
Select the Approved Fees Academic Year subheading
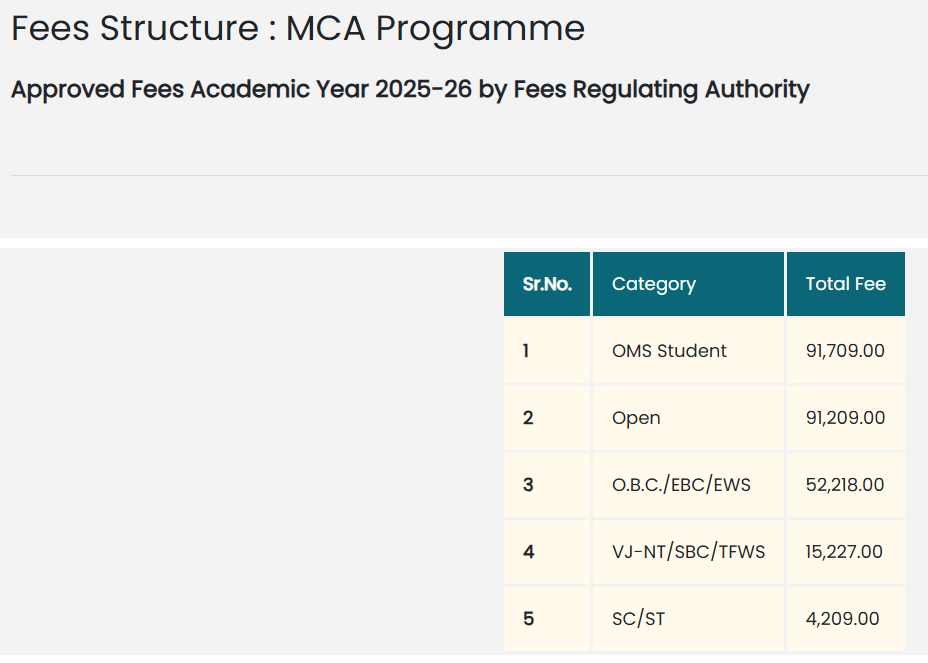click(410, 90)
